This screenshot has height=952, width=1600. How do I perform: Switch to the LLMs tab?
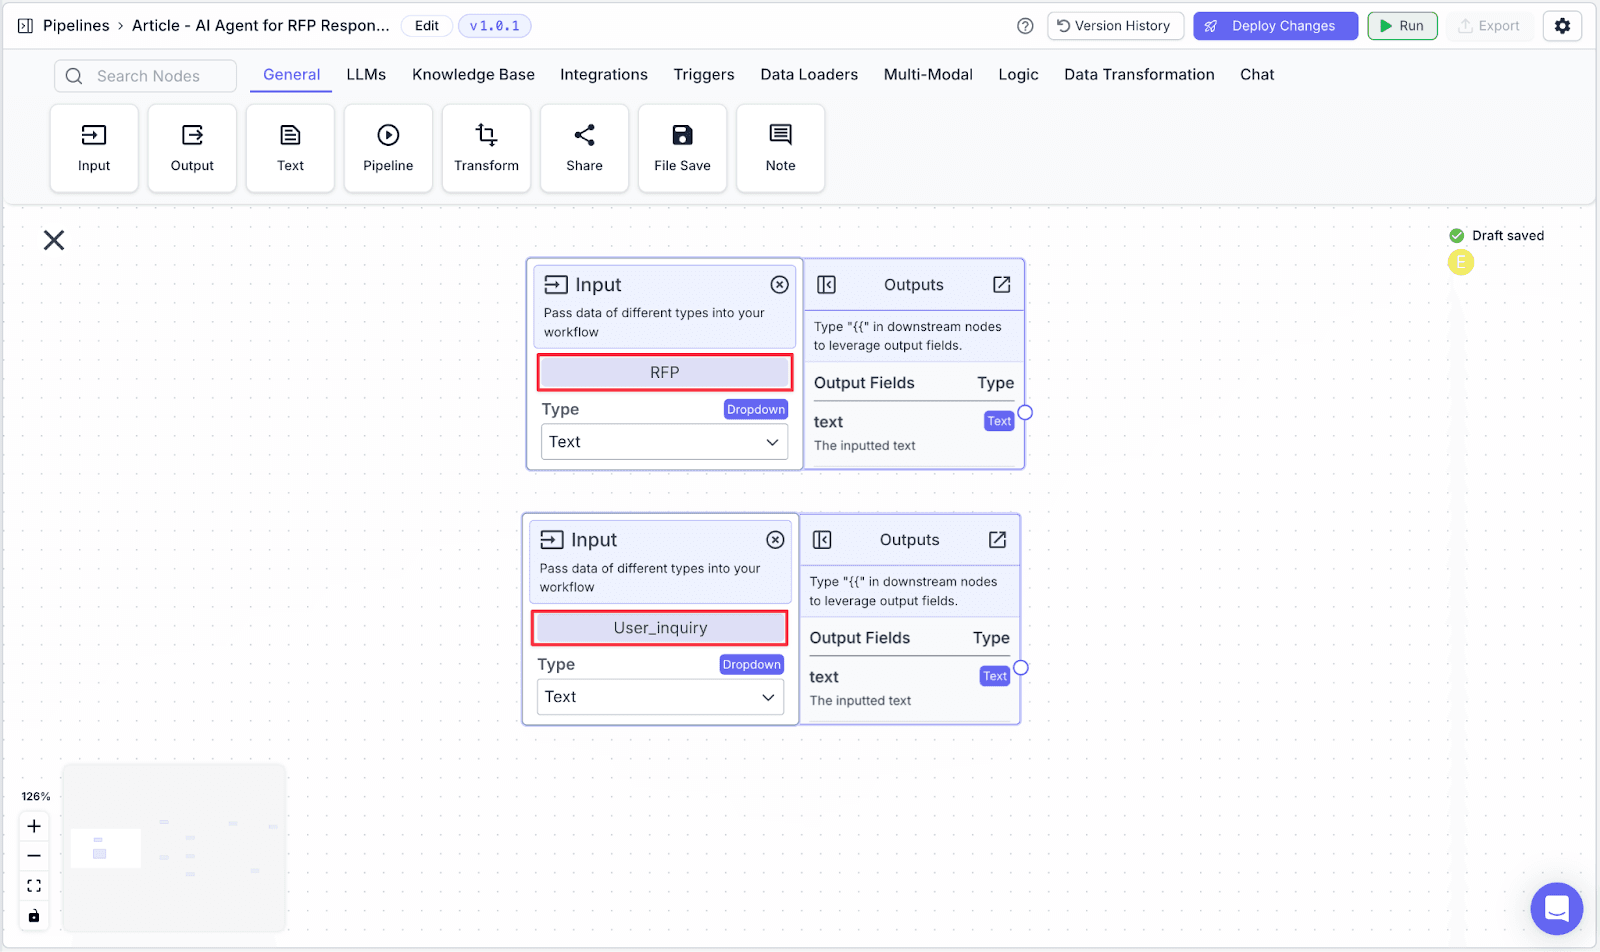[366, 75]
